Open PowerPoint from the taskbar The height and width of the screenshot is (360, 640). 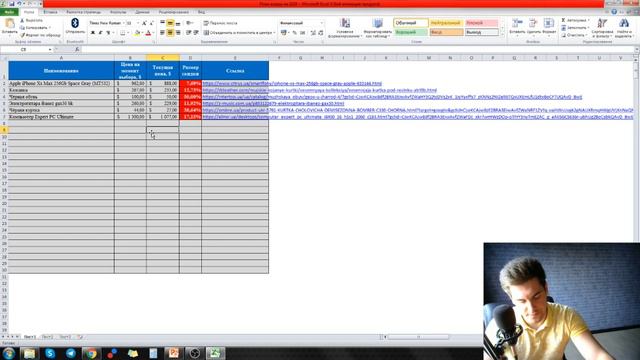point(174,353)
